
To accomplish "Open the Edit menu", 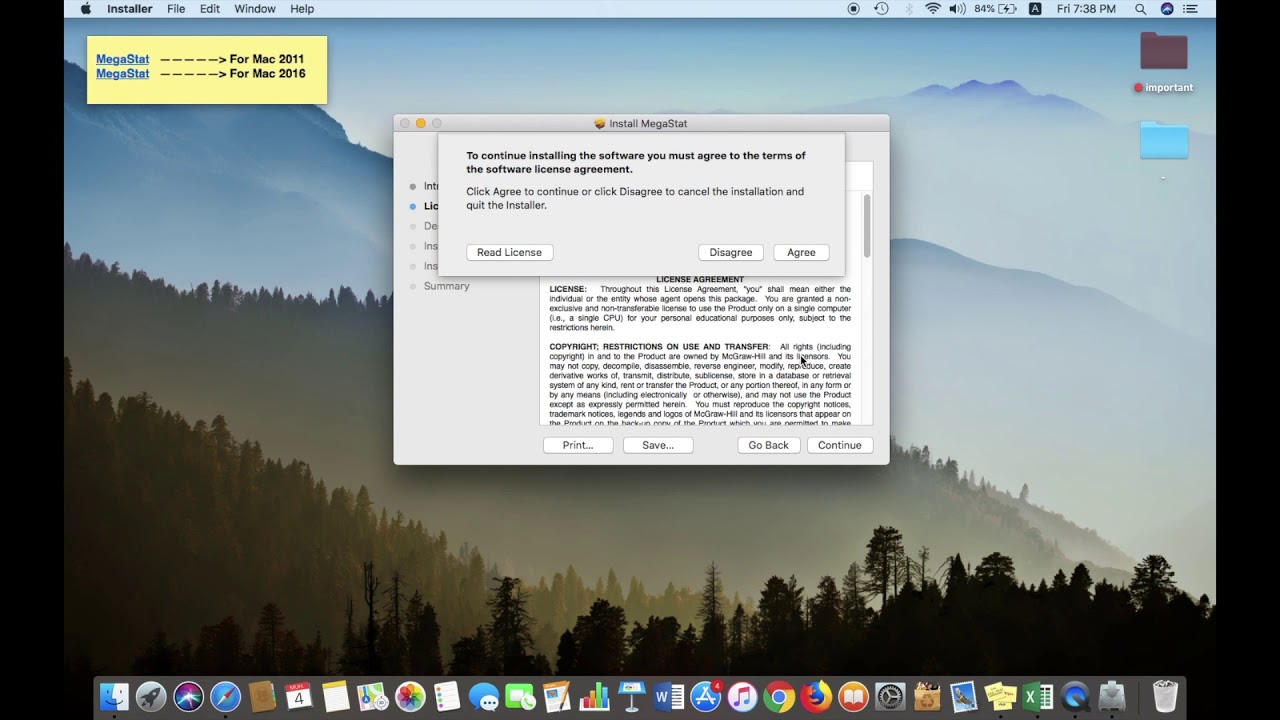I will tap(210, 9).
